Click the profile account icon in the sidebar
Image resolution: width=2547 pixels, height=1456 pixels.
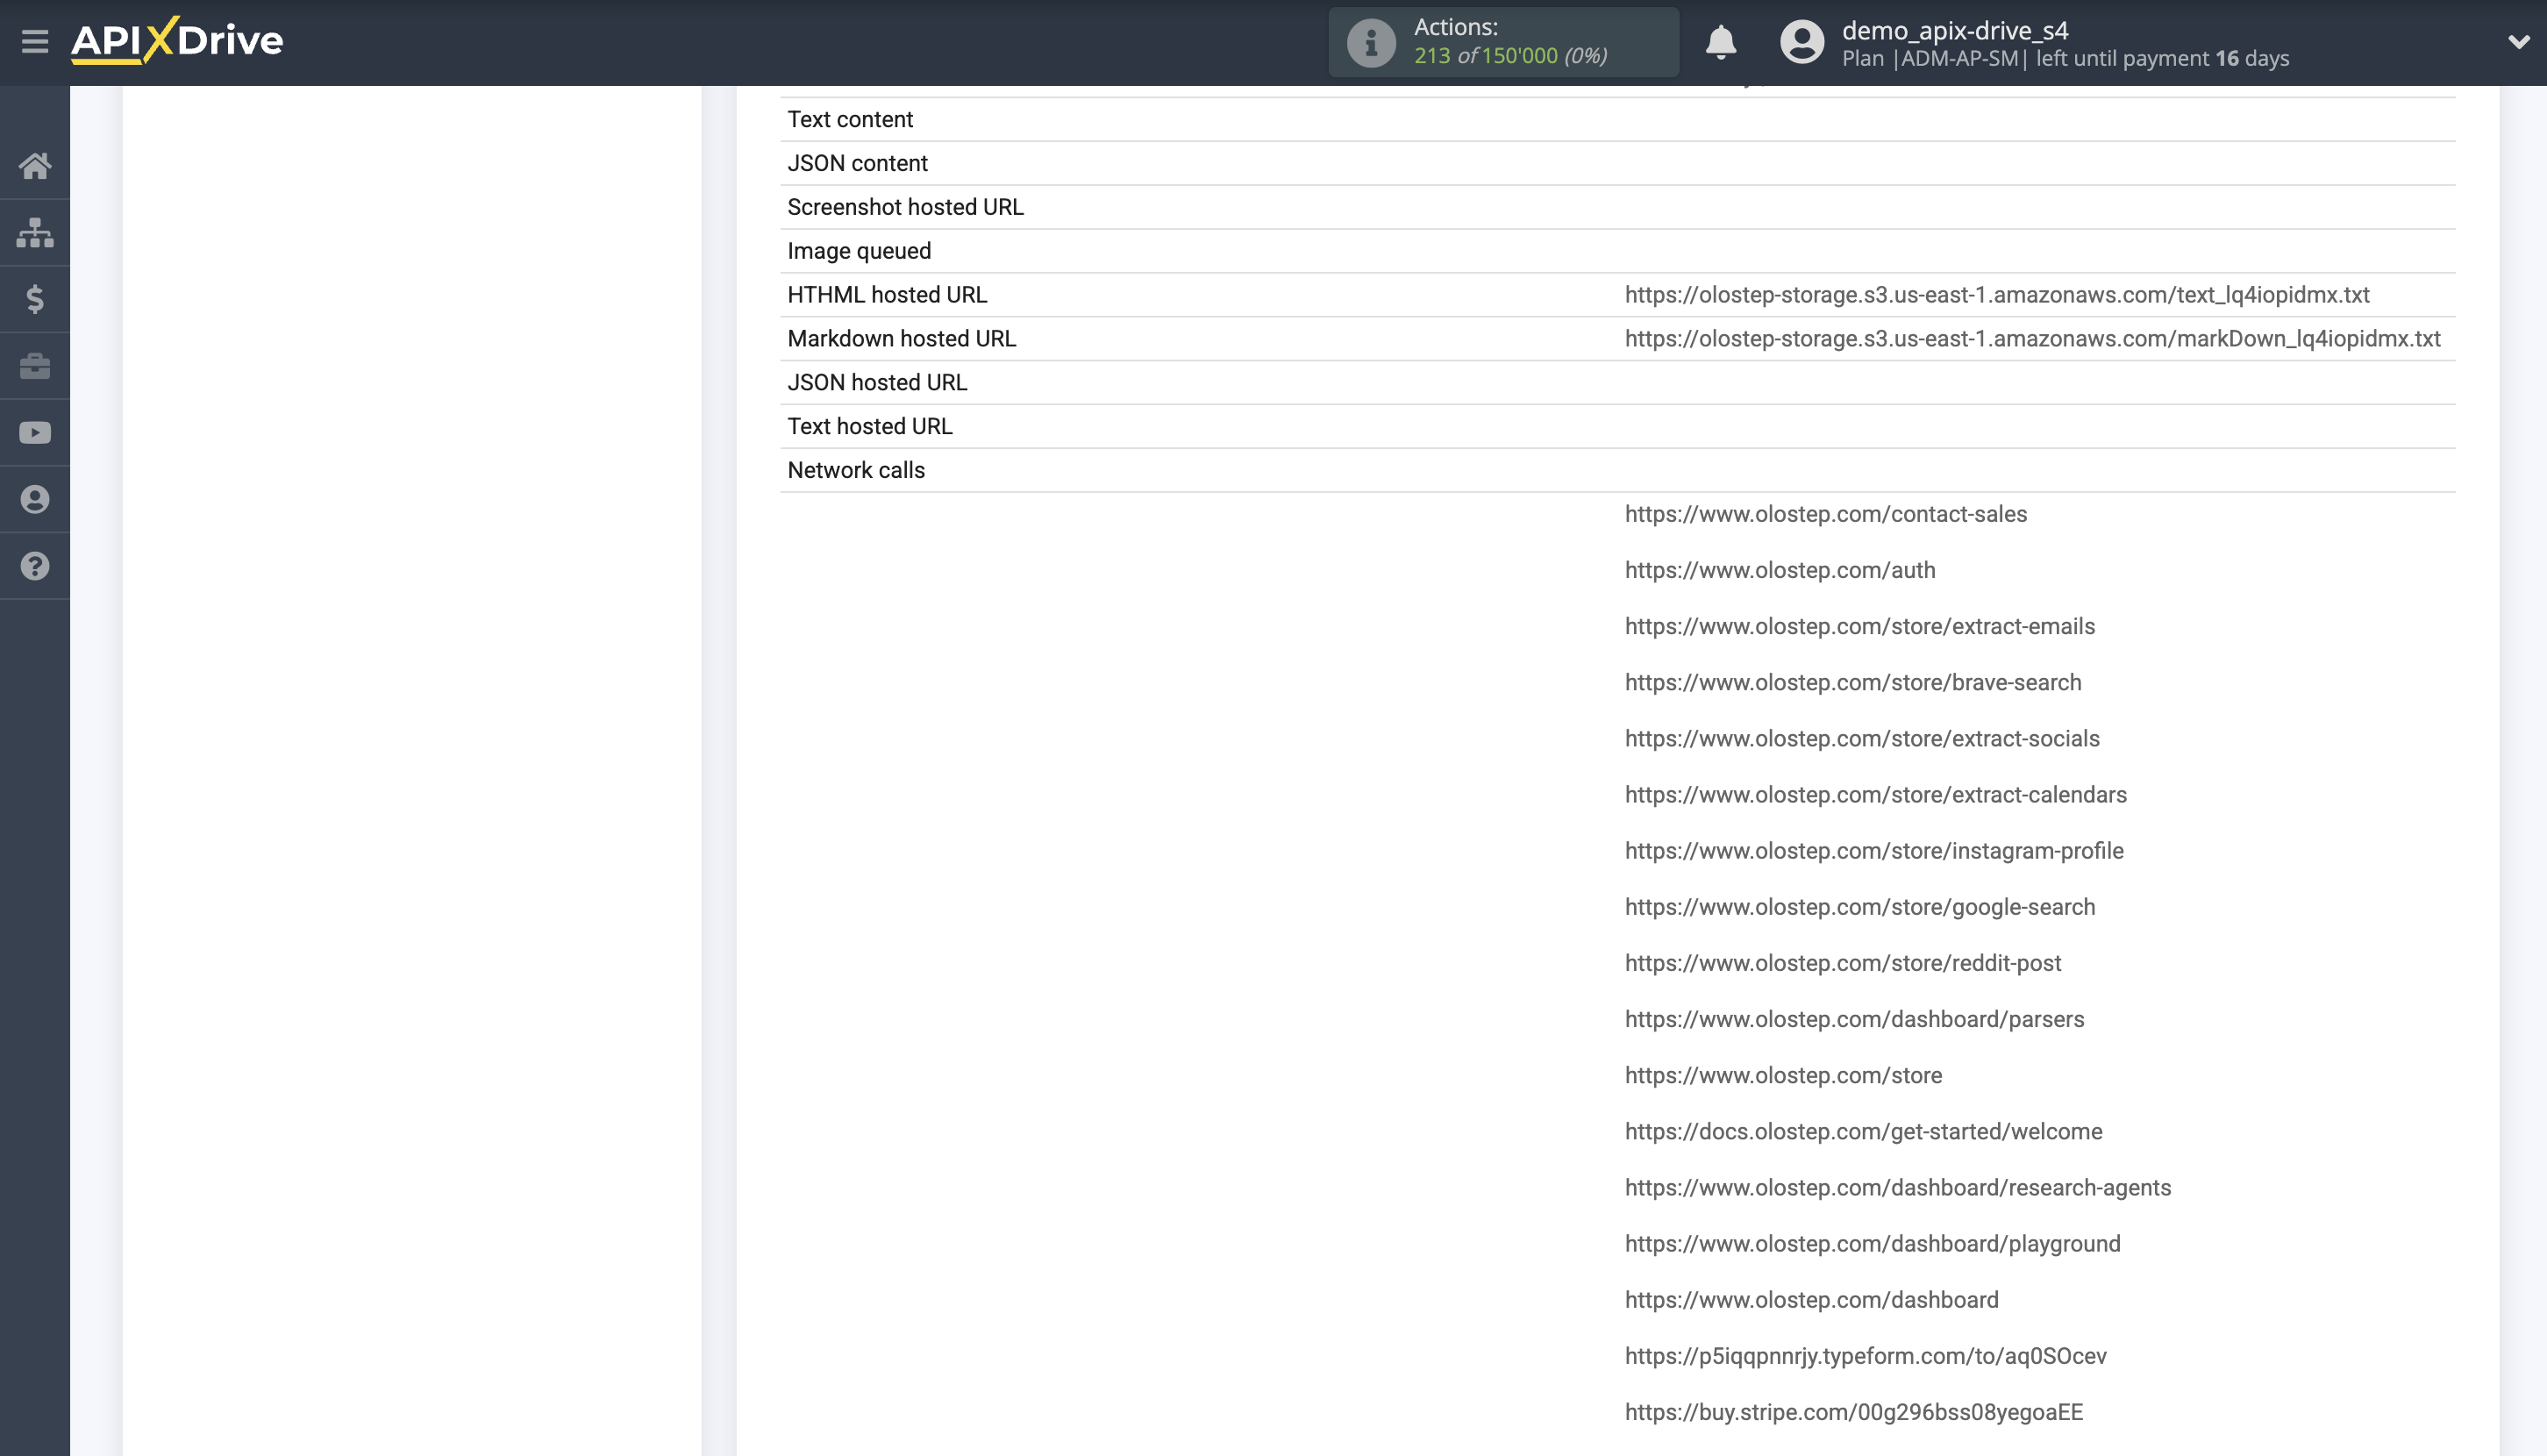[35, 499]
